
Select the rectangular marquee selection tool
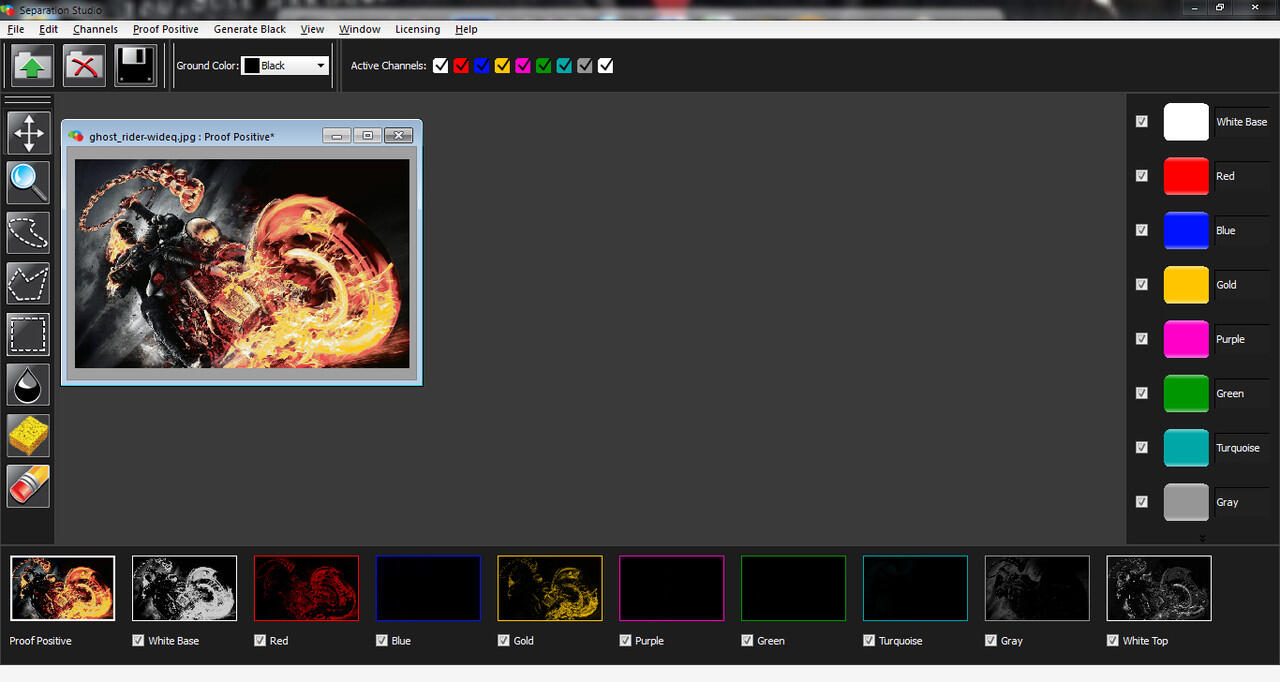click(x=29, y=334)
